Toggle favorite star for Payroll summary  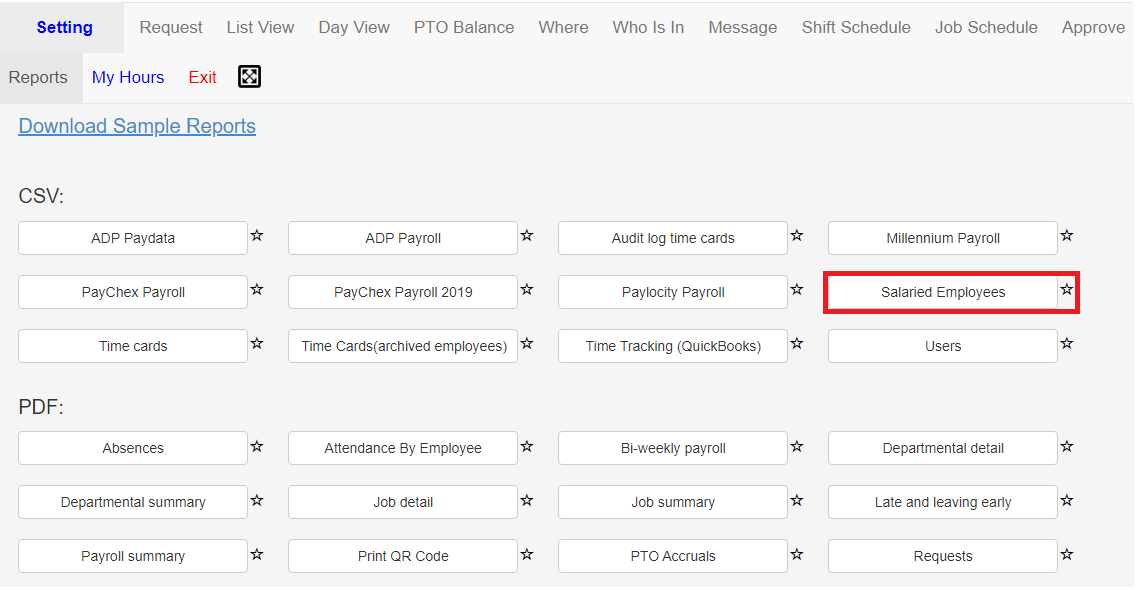pos(257,554)
